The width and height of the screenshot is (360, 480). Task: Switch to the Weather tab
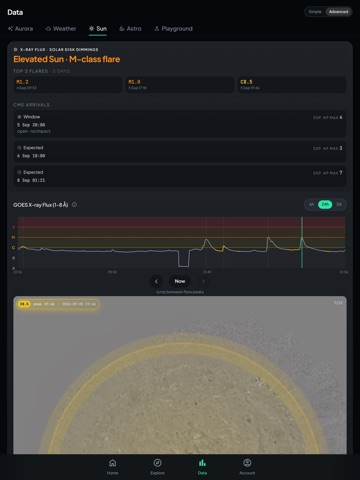pyautogui.click(x=61, y=29)
